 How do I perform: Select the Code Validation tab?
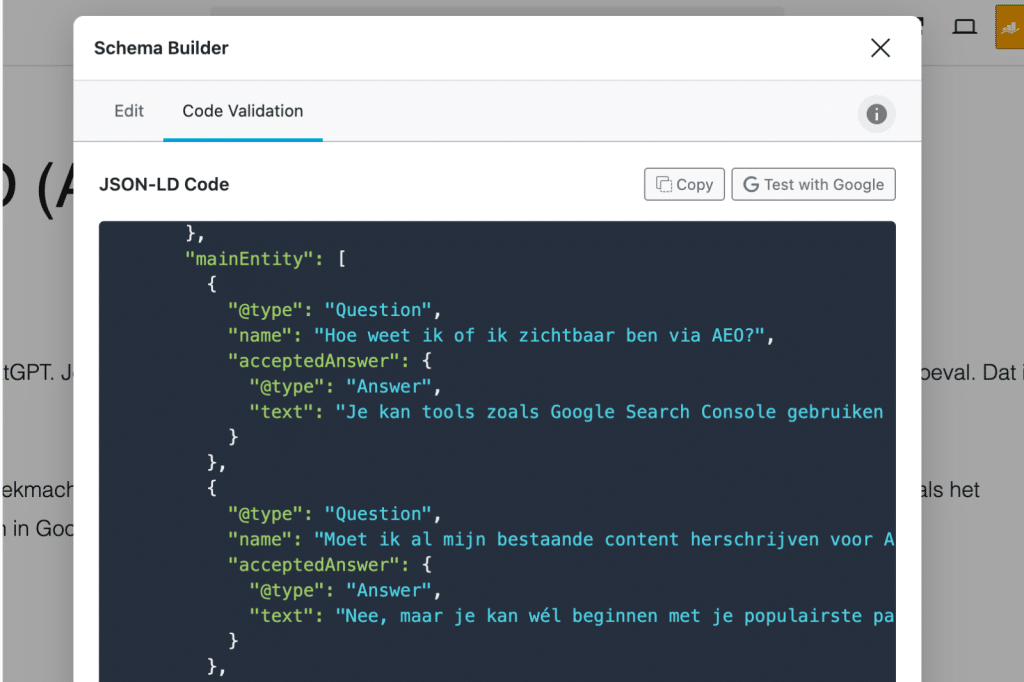[x=242, y=111]
